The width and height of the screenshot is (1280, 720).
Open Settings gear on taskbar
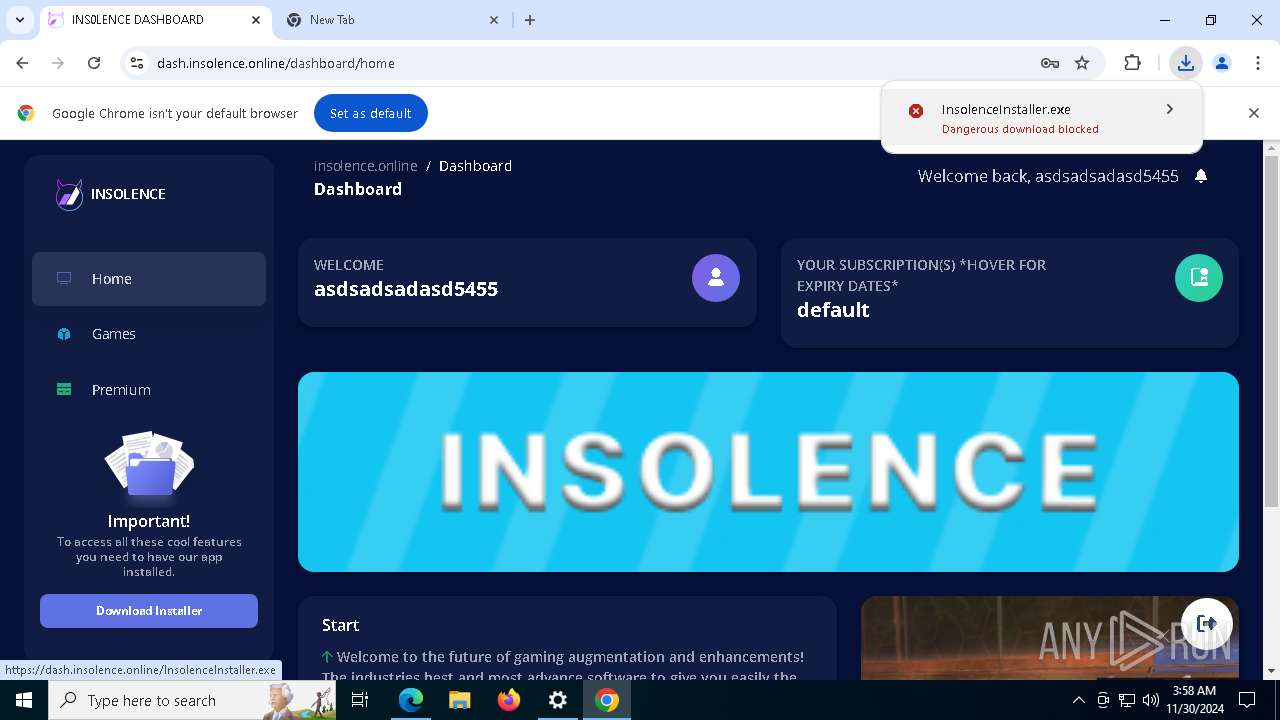558,700
